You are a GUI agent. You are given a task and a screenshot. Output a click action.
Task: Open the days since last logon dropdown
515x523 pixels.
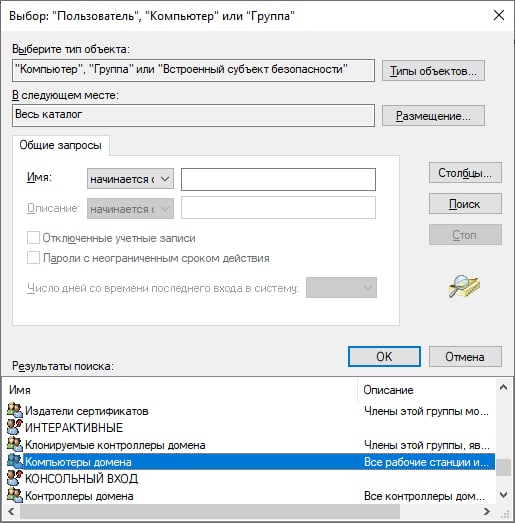(x=341, y=288)
